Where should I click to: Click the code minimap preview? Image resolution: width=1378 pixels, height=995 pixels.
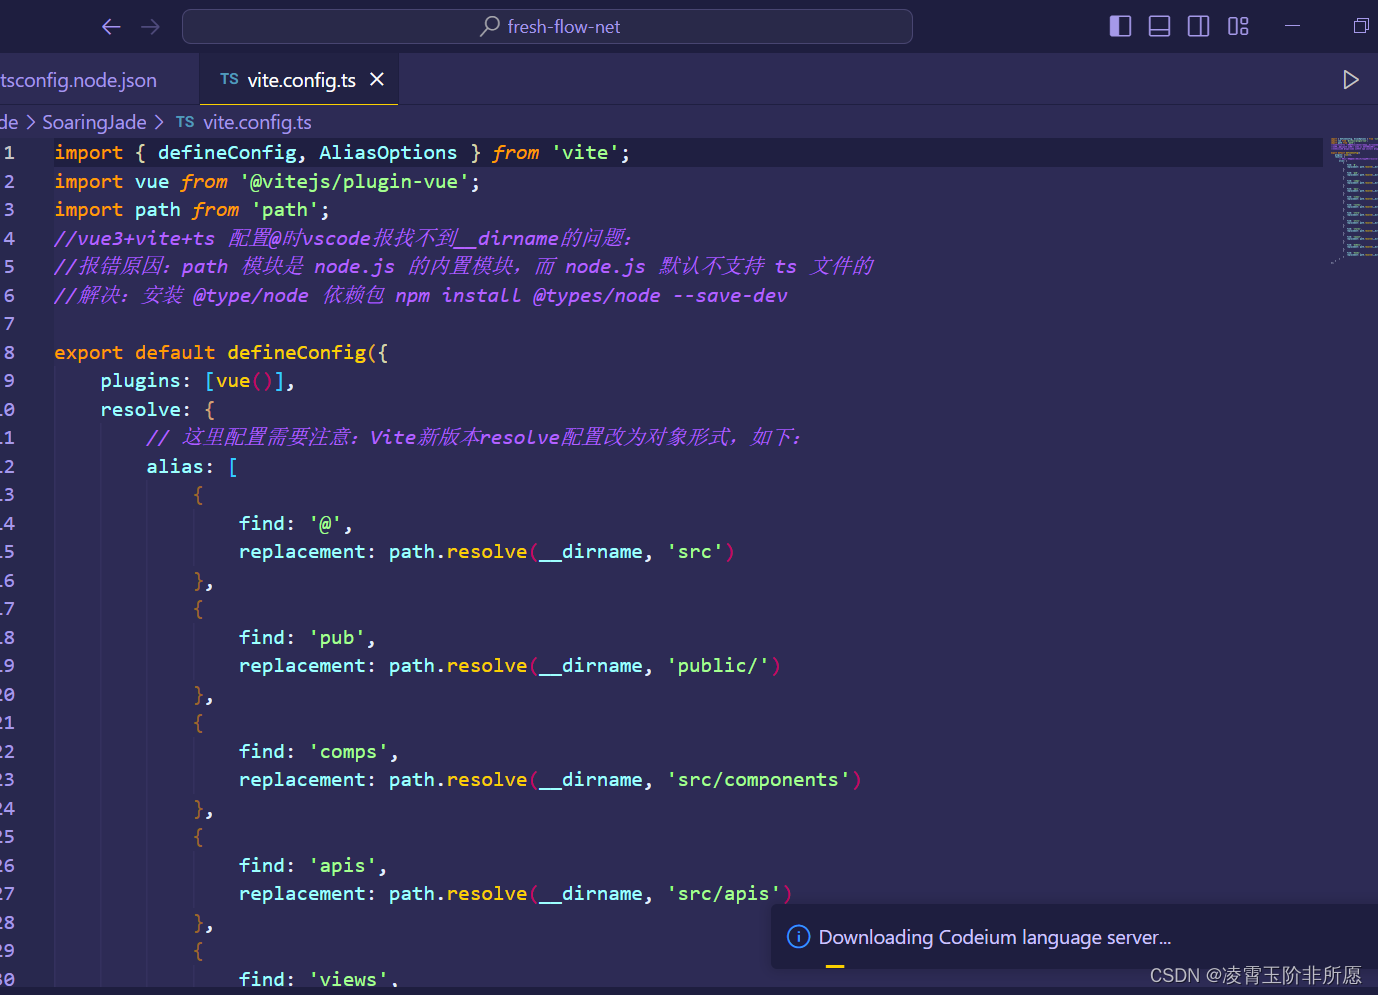click(x=1352, y=200)
